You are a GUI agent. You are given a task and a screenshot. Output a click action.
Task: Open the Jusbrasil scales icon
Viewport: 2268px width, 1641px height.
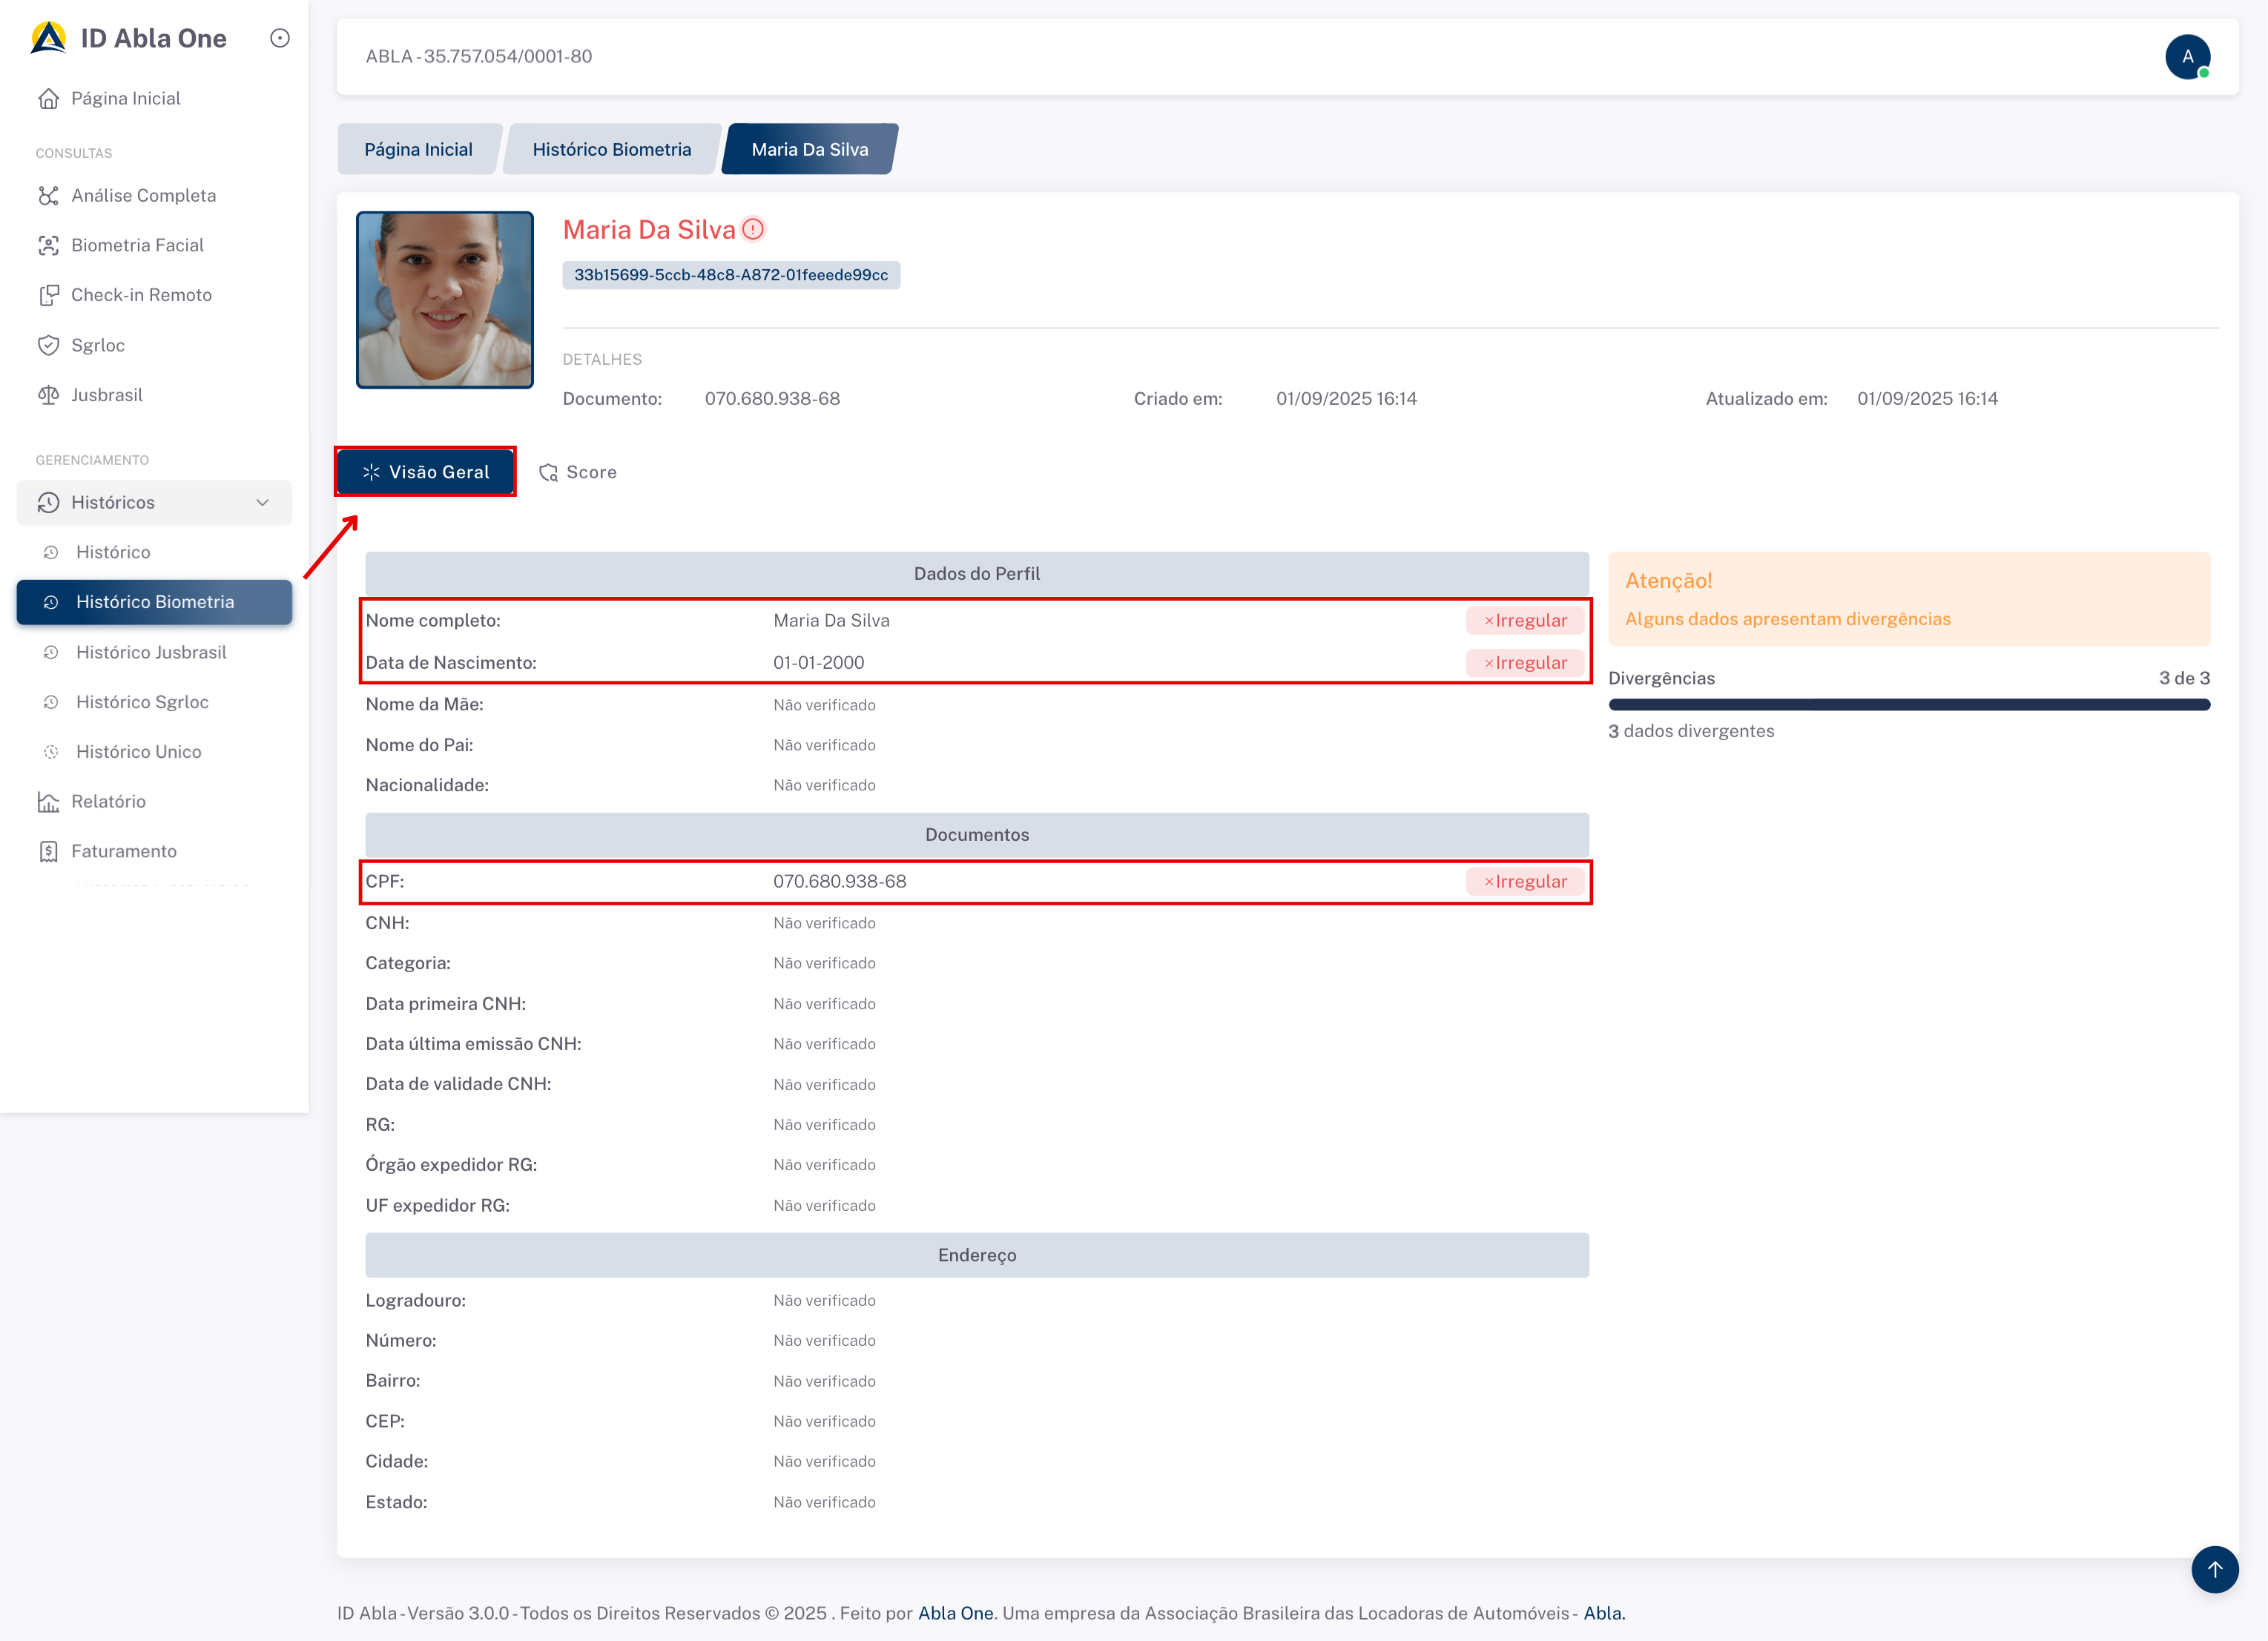(48, 395)
